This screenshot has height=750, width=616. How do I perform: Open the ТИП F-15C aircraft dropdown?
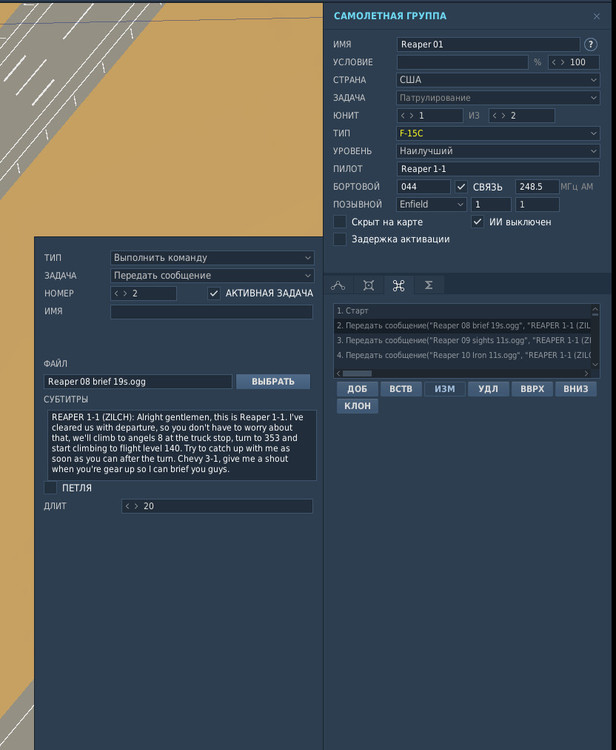498,133
